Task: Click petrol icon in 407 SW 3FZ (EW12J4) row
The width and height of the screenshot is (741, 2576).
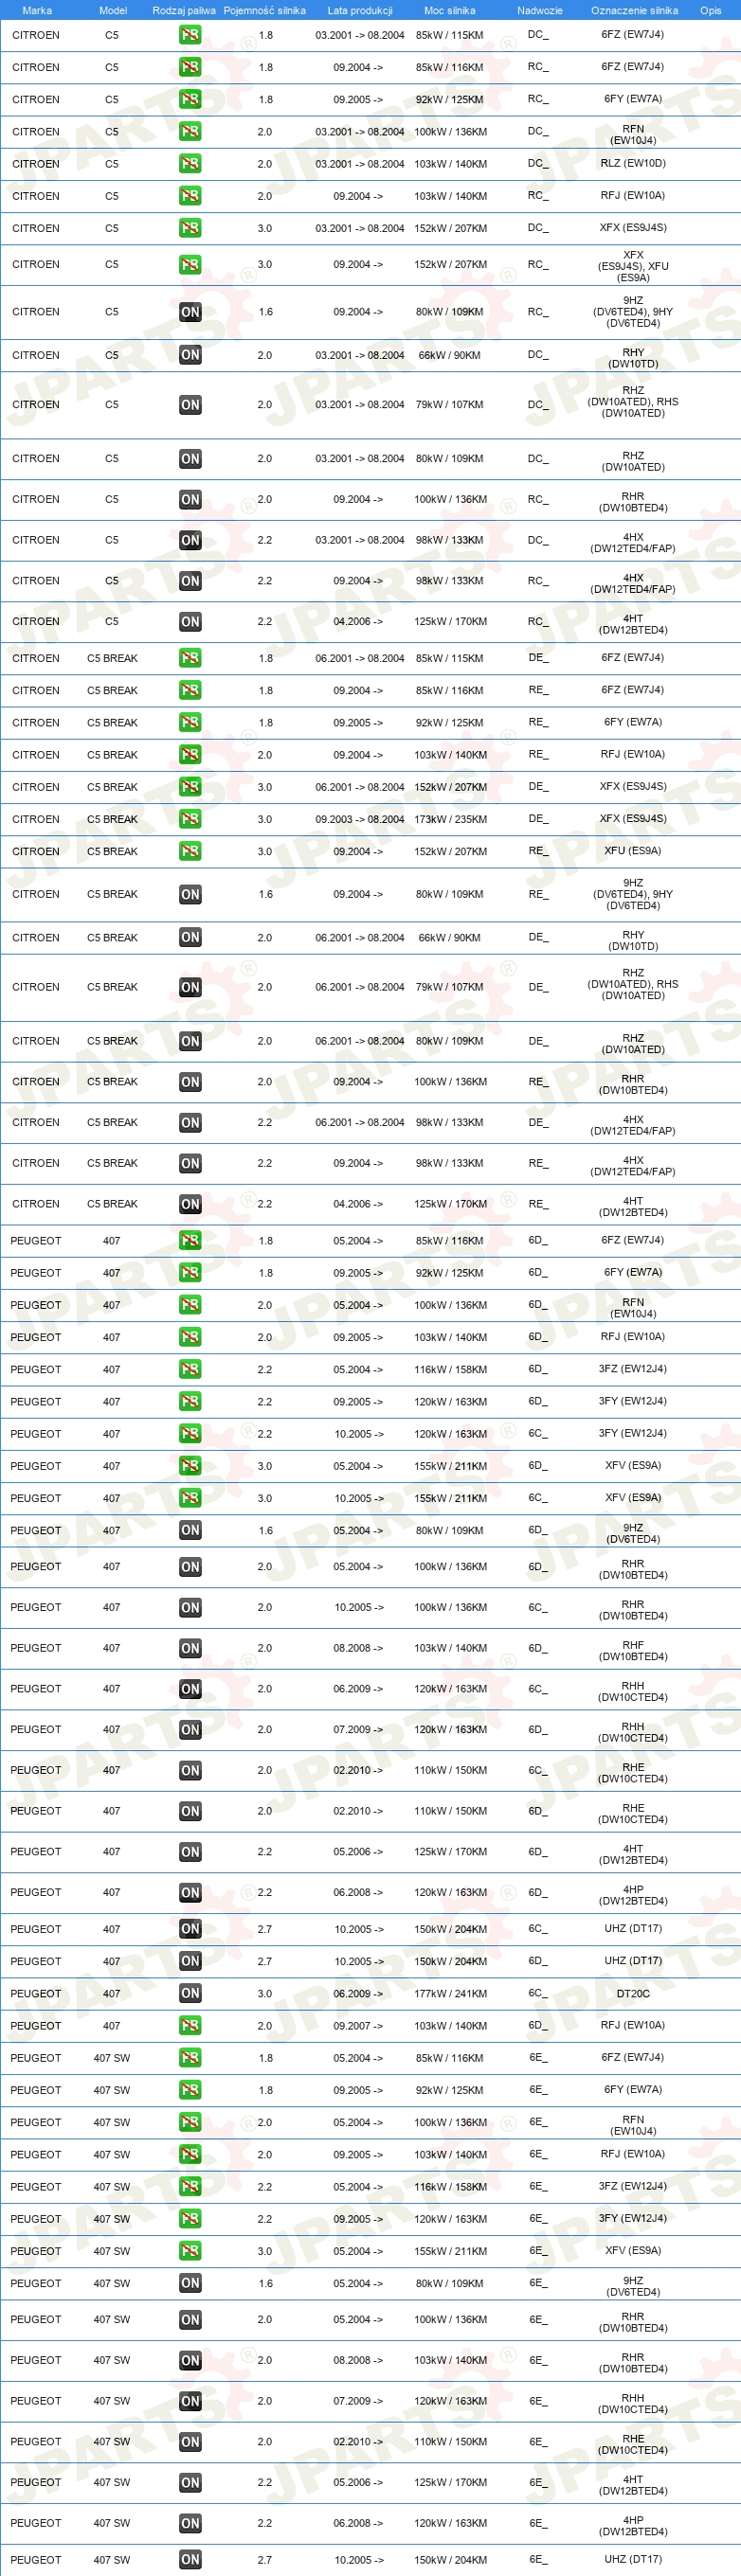Action: [x=190, y=2186]
